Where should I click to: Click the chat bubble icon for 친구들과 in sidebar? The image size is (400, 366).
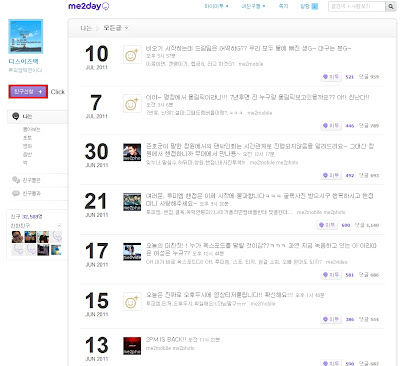click(x=16, y=193)
